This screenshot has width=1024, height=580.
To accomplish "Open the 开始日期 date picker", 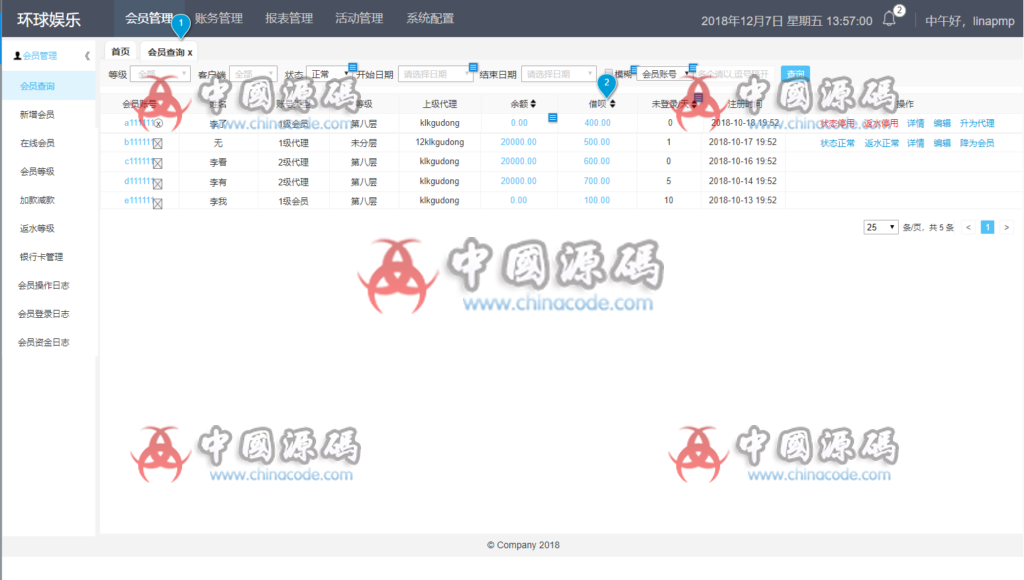I will 435,74.
